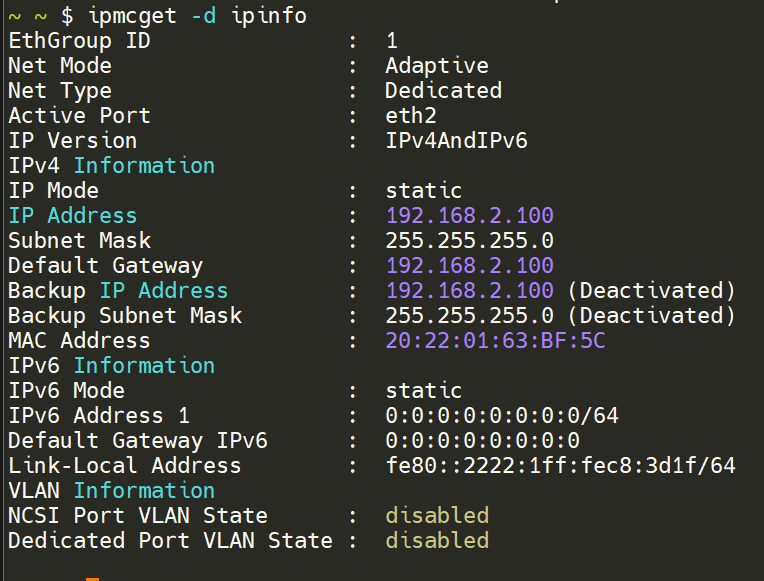Click the Active Port value eth2
The width and height of the screenshot is (764, 581).
(x=411, y=116)
